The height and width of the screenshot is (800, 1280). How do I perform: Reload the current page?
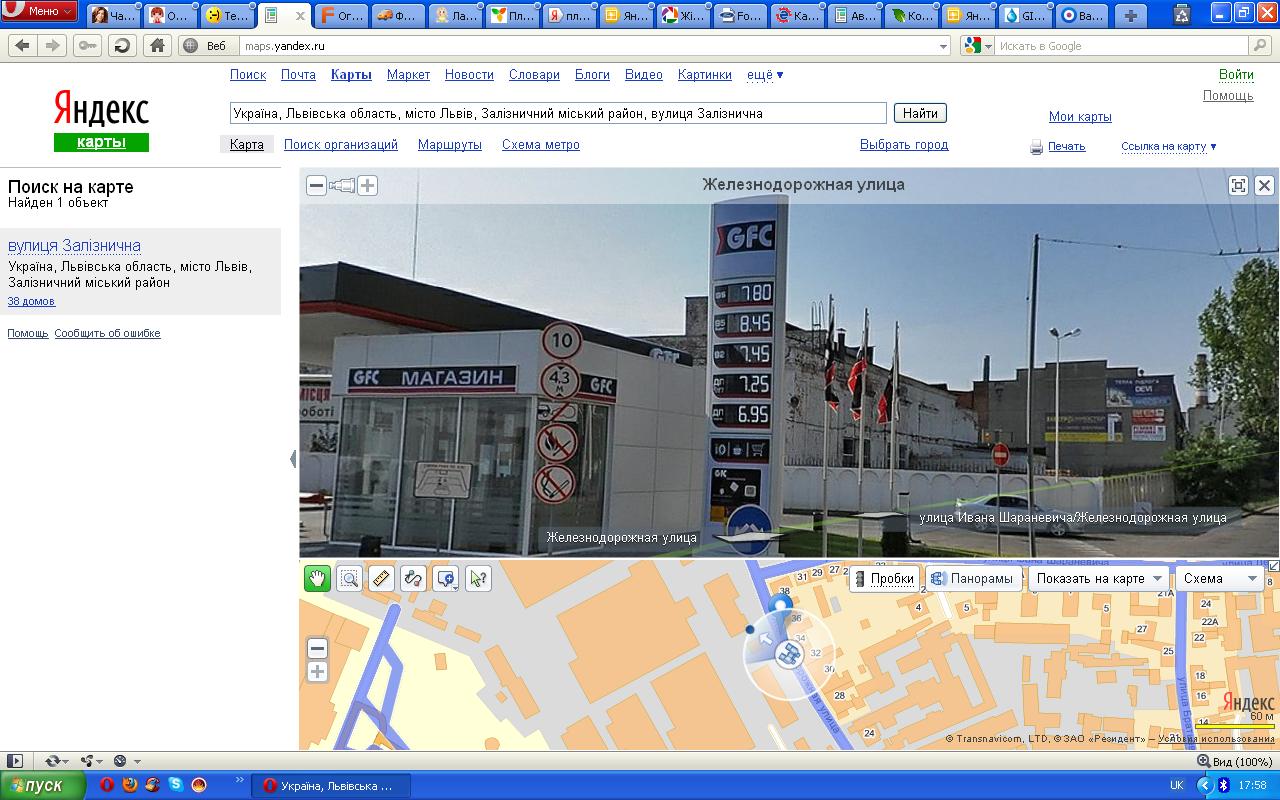(x=122, y=46)
